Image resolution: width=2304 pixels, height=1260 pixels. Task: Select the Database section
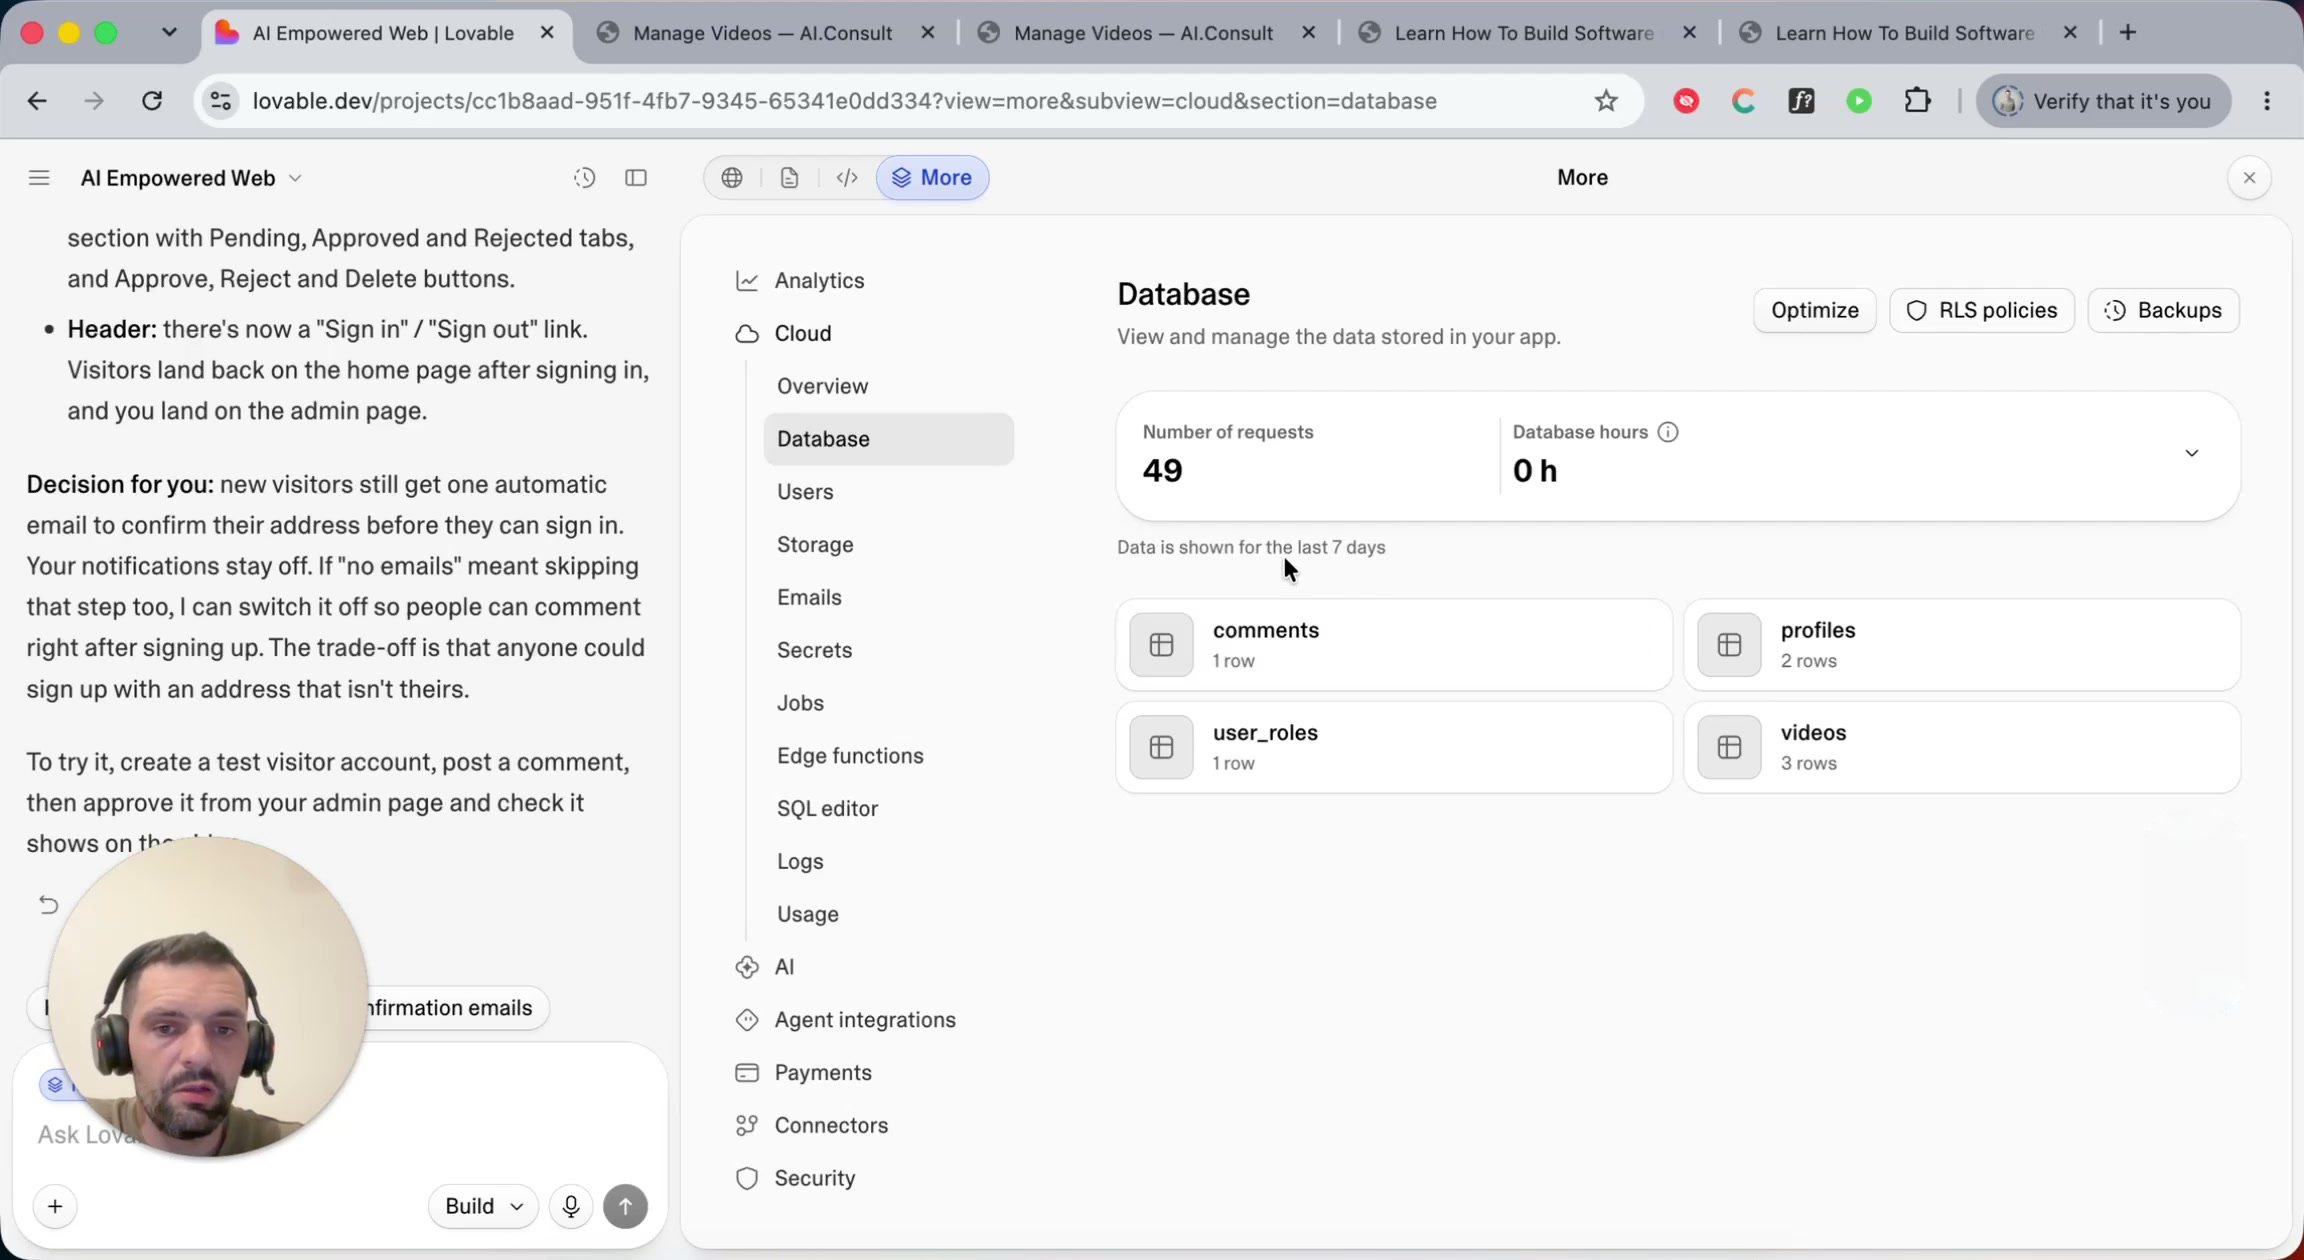click(x=889, y=439)
